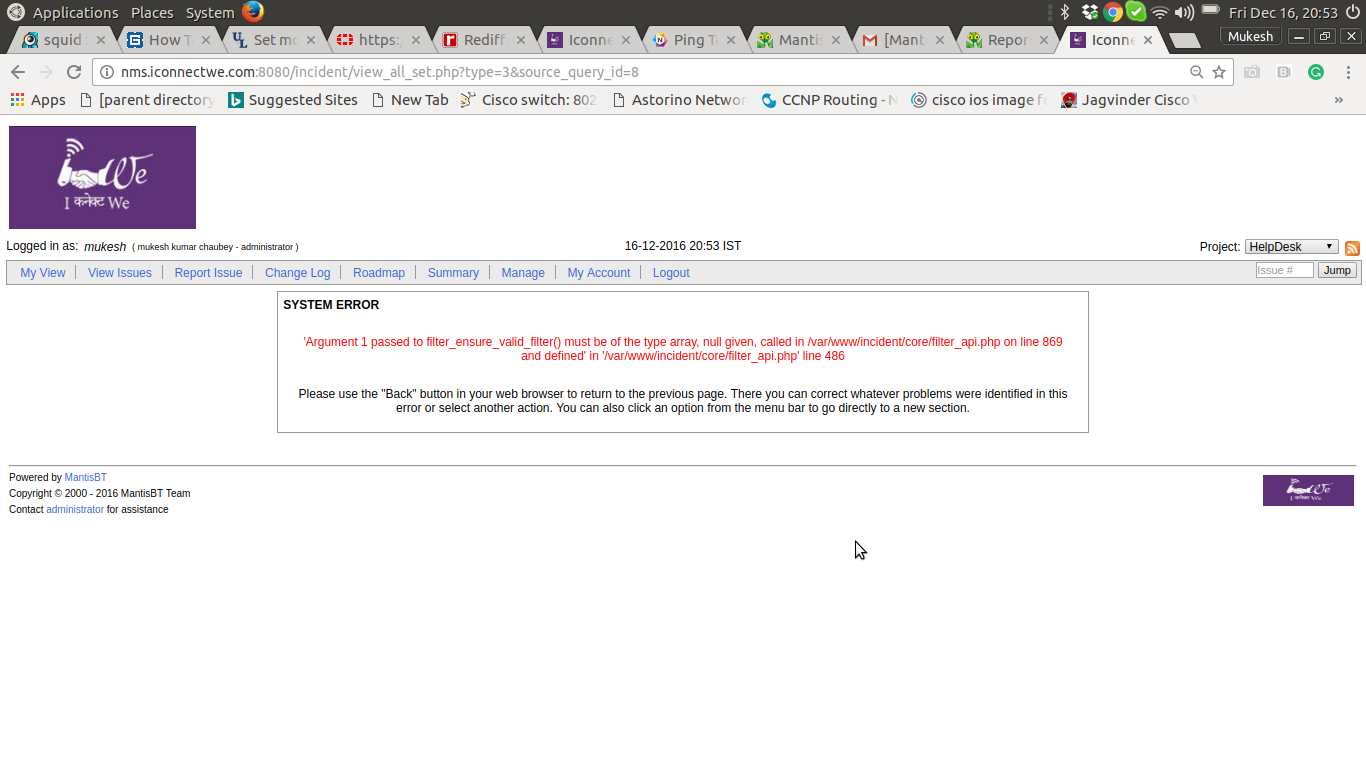Viewport: 1366px width, 768px height.
Task: Show more bookmarks with the chevron
Action: (1338, 100)
